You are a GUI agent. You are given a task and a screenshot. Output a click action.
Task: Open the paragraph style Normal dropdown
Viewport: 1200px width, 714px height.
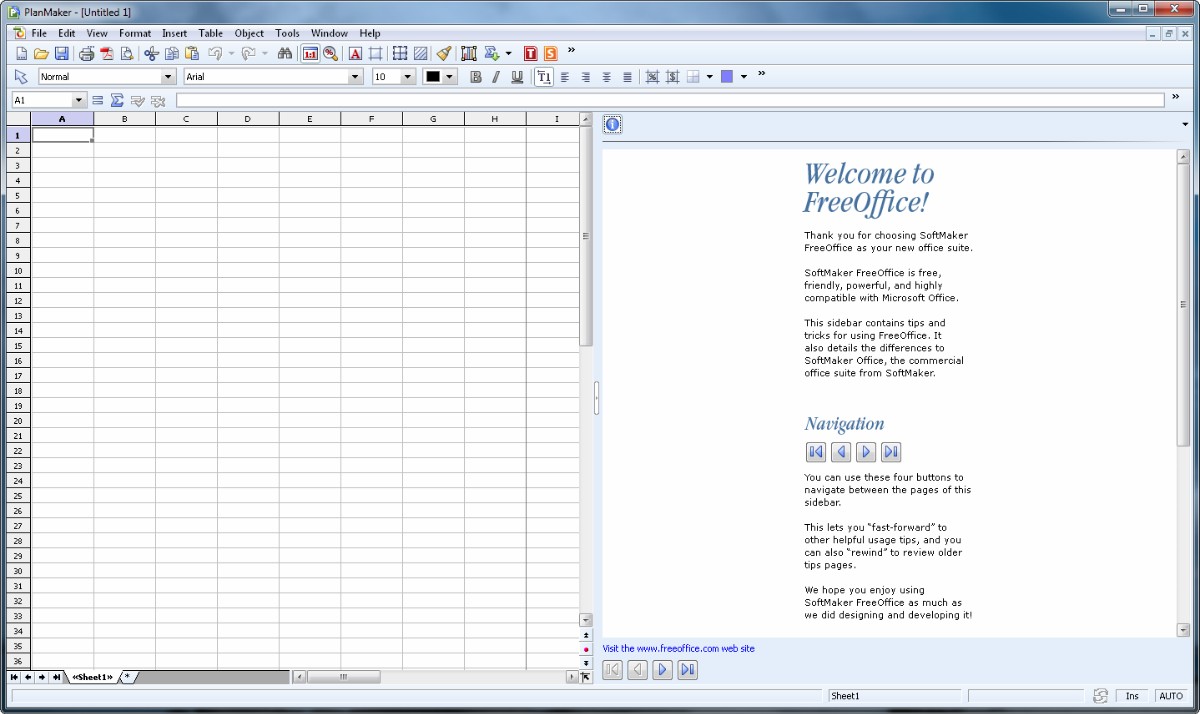[x=167, y=77]
